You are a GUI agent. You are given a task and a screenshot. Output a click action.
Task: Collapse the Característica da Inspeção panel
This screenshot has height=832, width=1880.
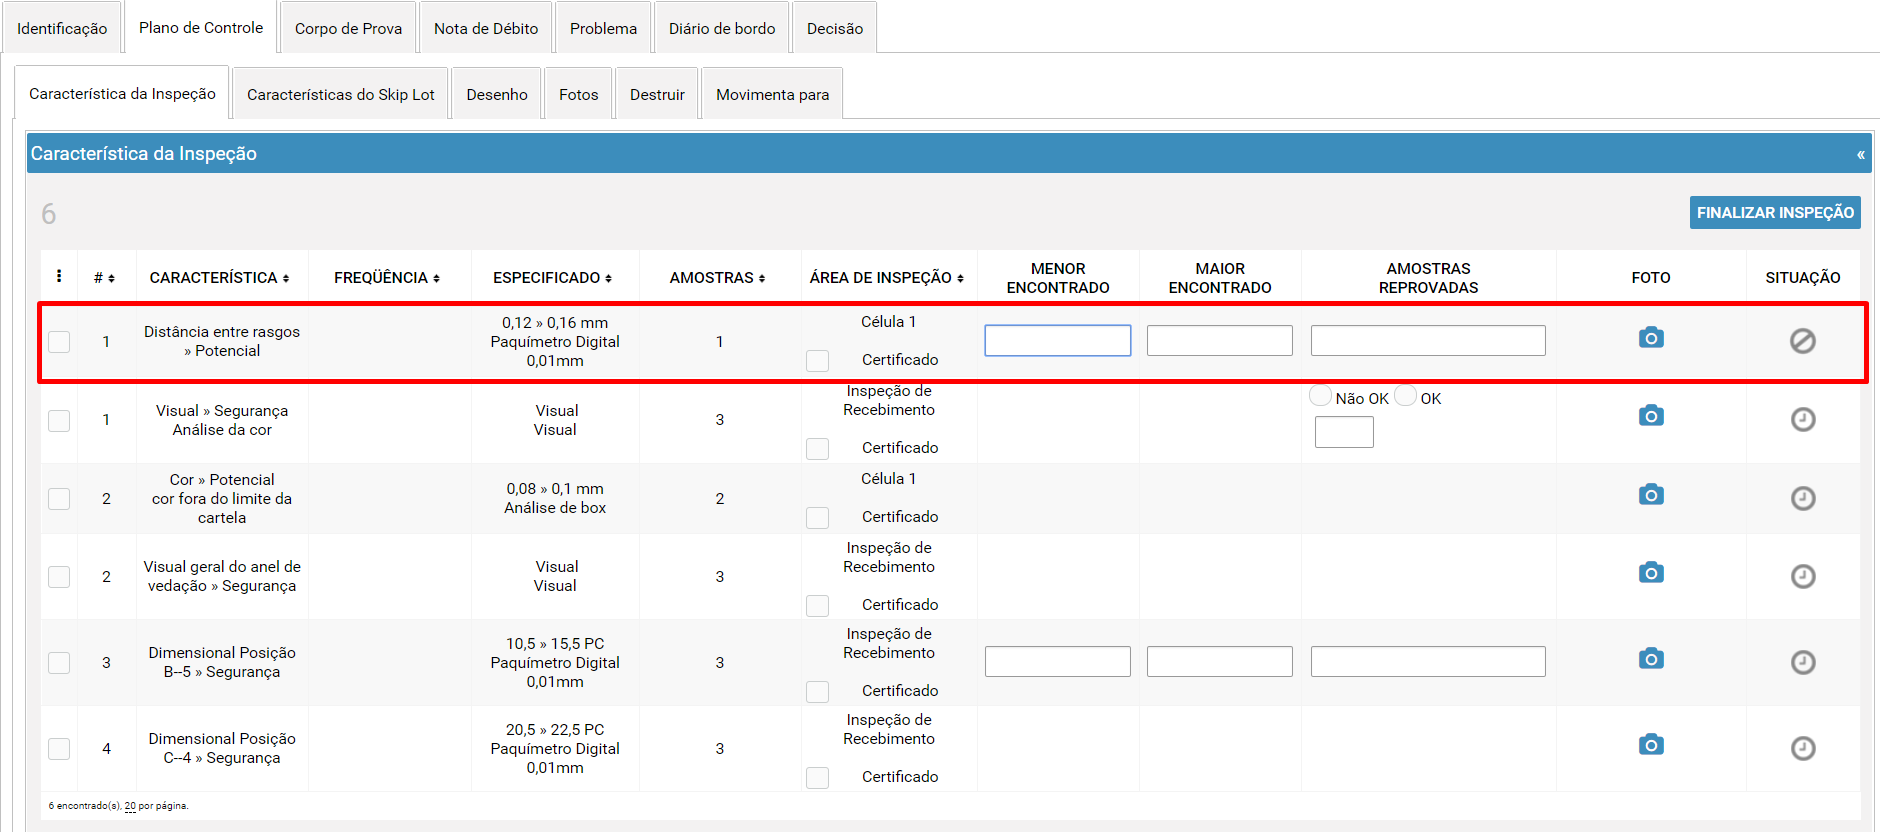point(1860,154)
